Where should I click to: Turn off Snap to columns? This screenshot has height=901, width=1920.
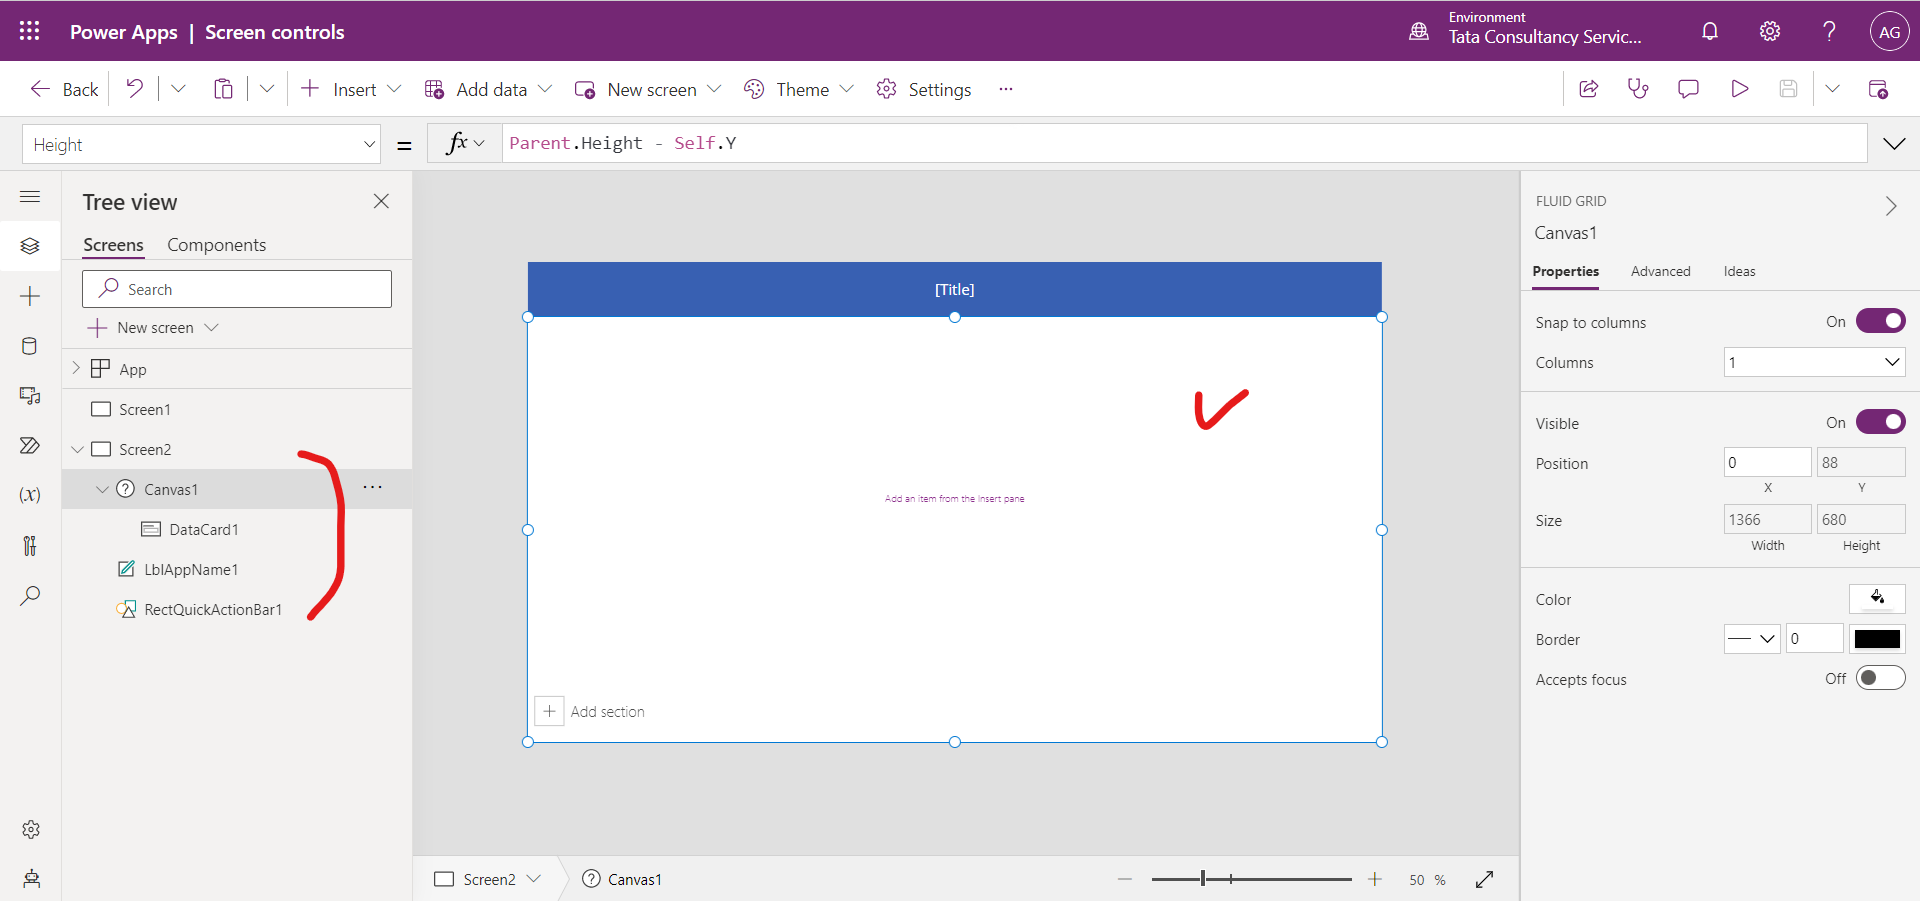point(1881,321)
